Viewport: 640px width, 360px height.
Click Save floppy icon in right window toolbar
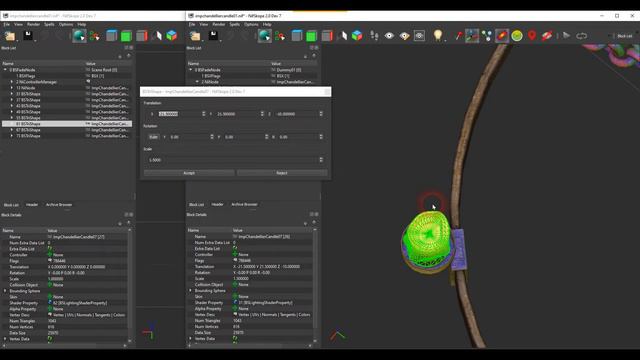click(213, 36)
